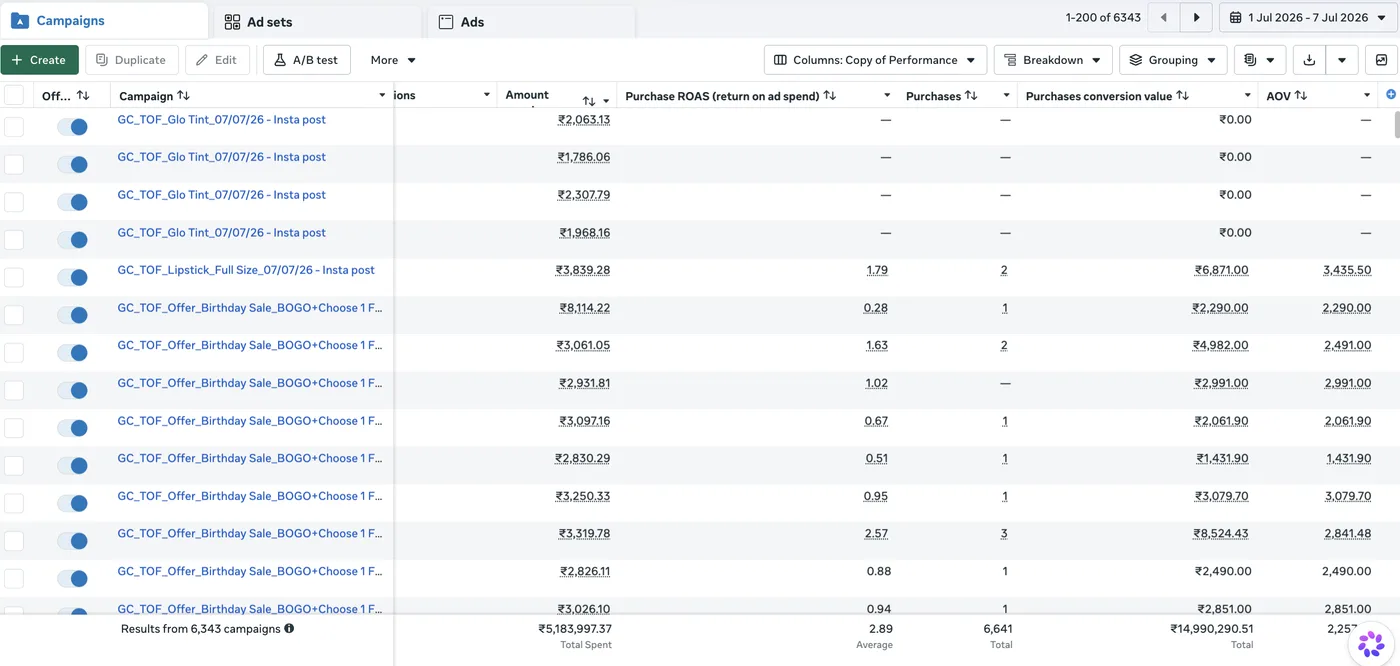Open AOV column options arrow
The width and height of the screenshot is (1400, 666).
click(1367, 96)
